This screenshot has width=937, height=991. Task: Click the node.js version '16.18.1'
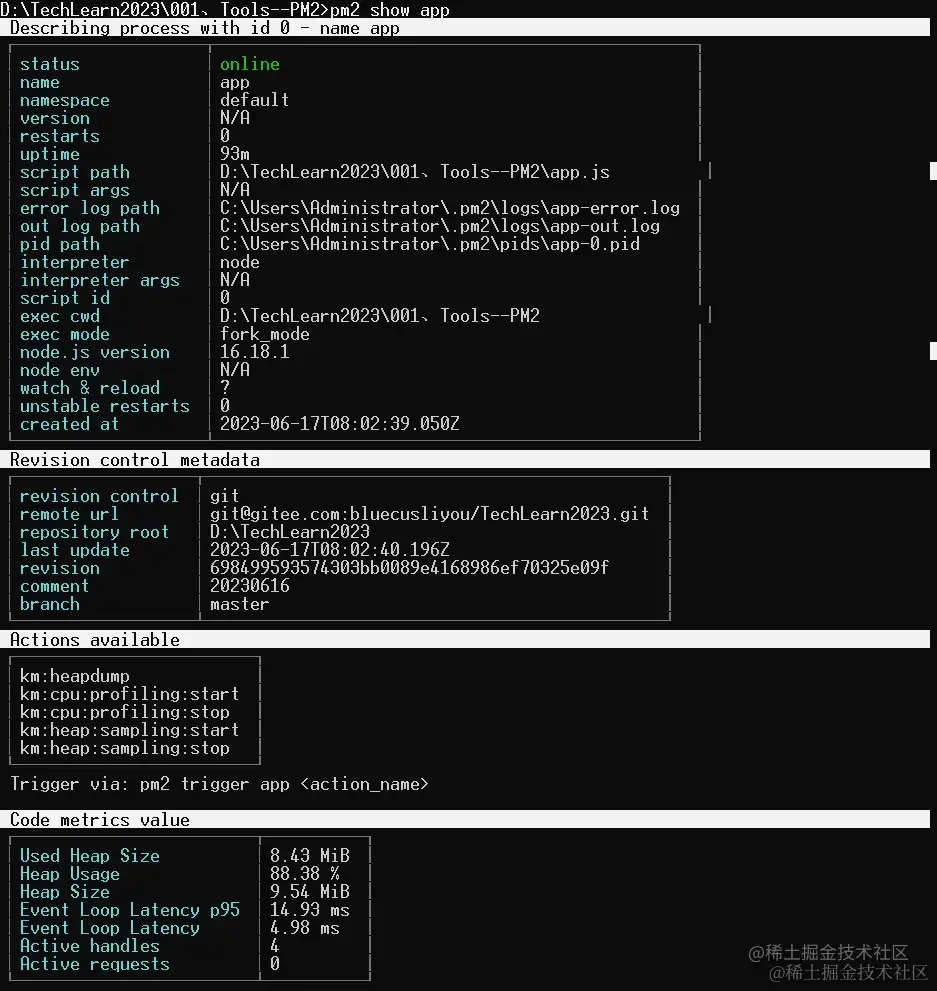click(254, 352)
